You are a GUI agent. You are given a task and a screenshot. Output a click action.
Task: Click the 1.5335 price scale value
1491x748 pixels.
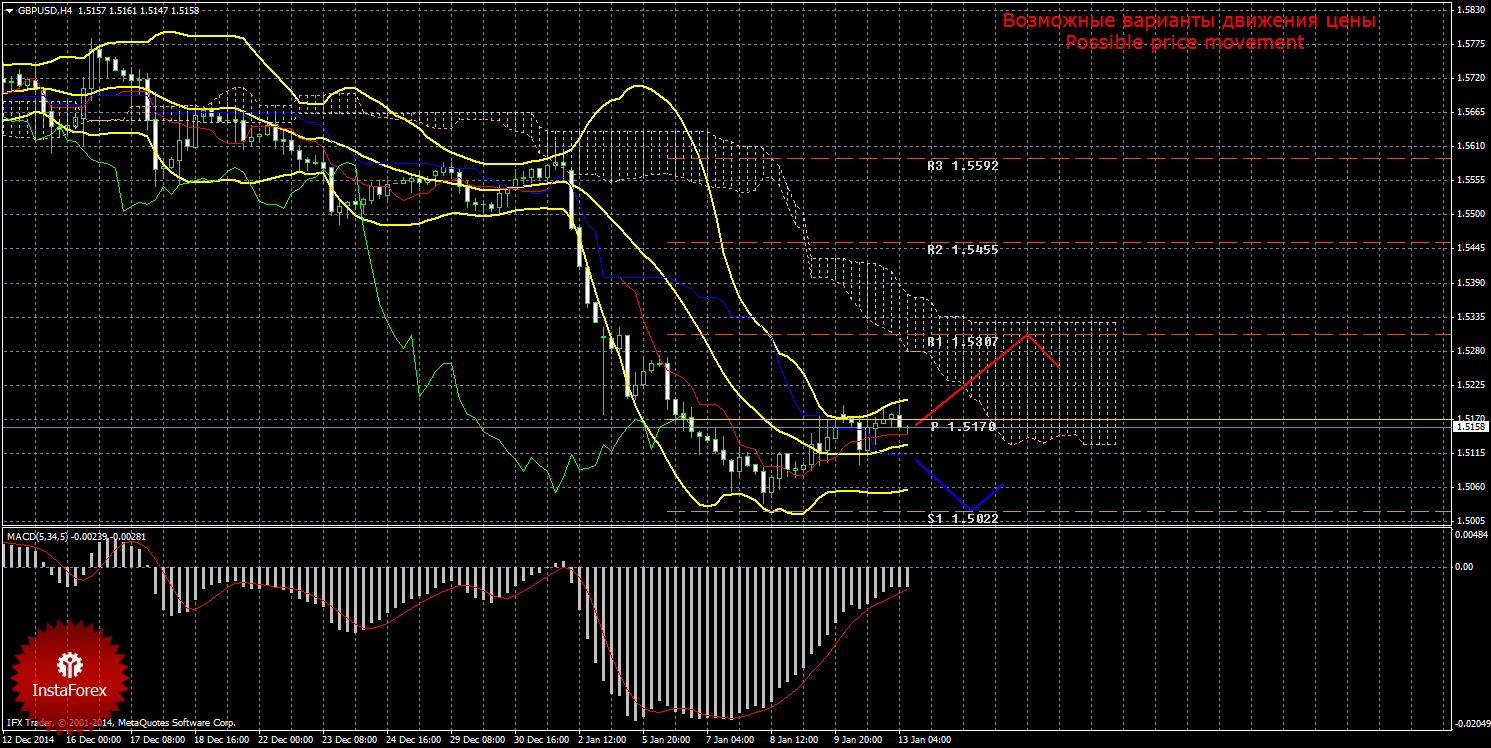(1470, 317)
